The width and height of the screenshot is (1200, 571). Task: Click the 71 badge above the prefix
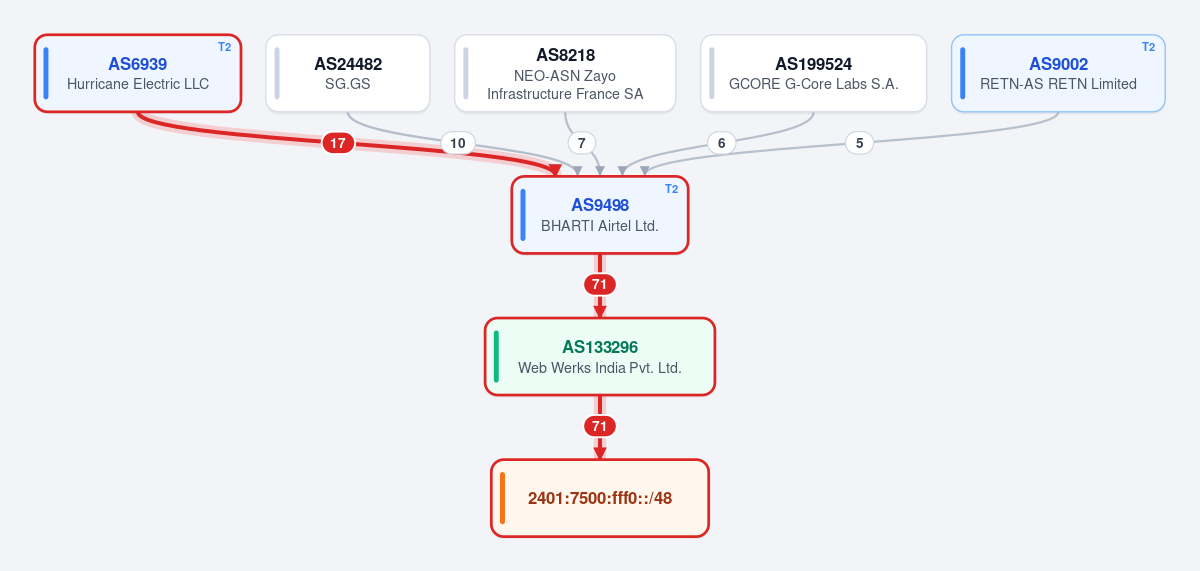[x=600, y=426]
